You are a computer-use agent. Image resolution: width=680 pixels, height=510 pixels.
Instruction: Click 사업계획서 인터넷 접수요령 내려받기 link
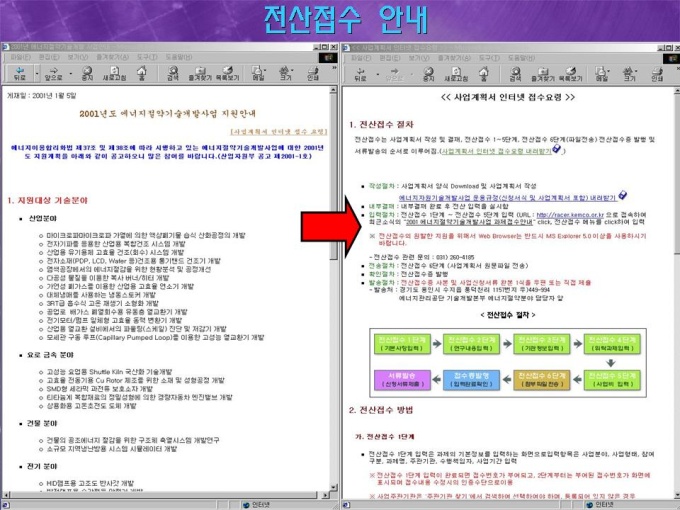click(496, 151)
